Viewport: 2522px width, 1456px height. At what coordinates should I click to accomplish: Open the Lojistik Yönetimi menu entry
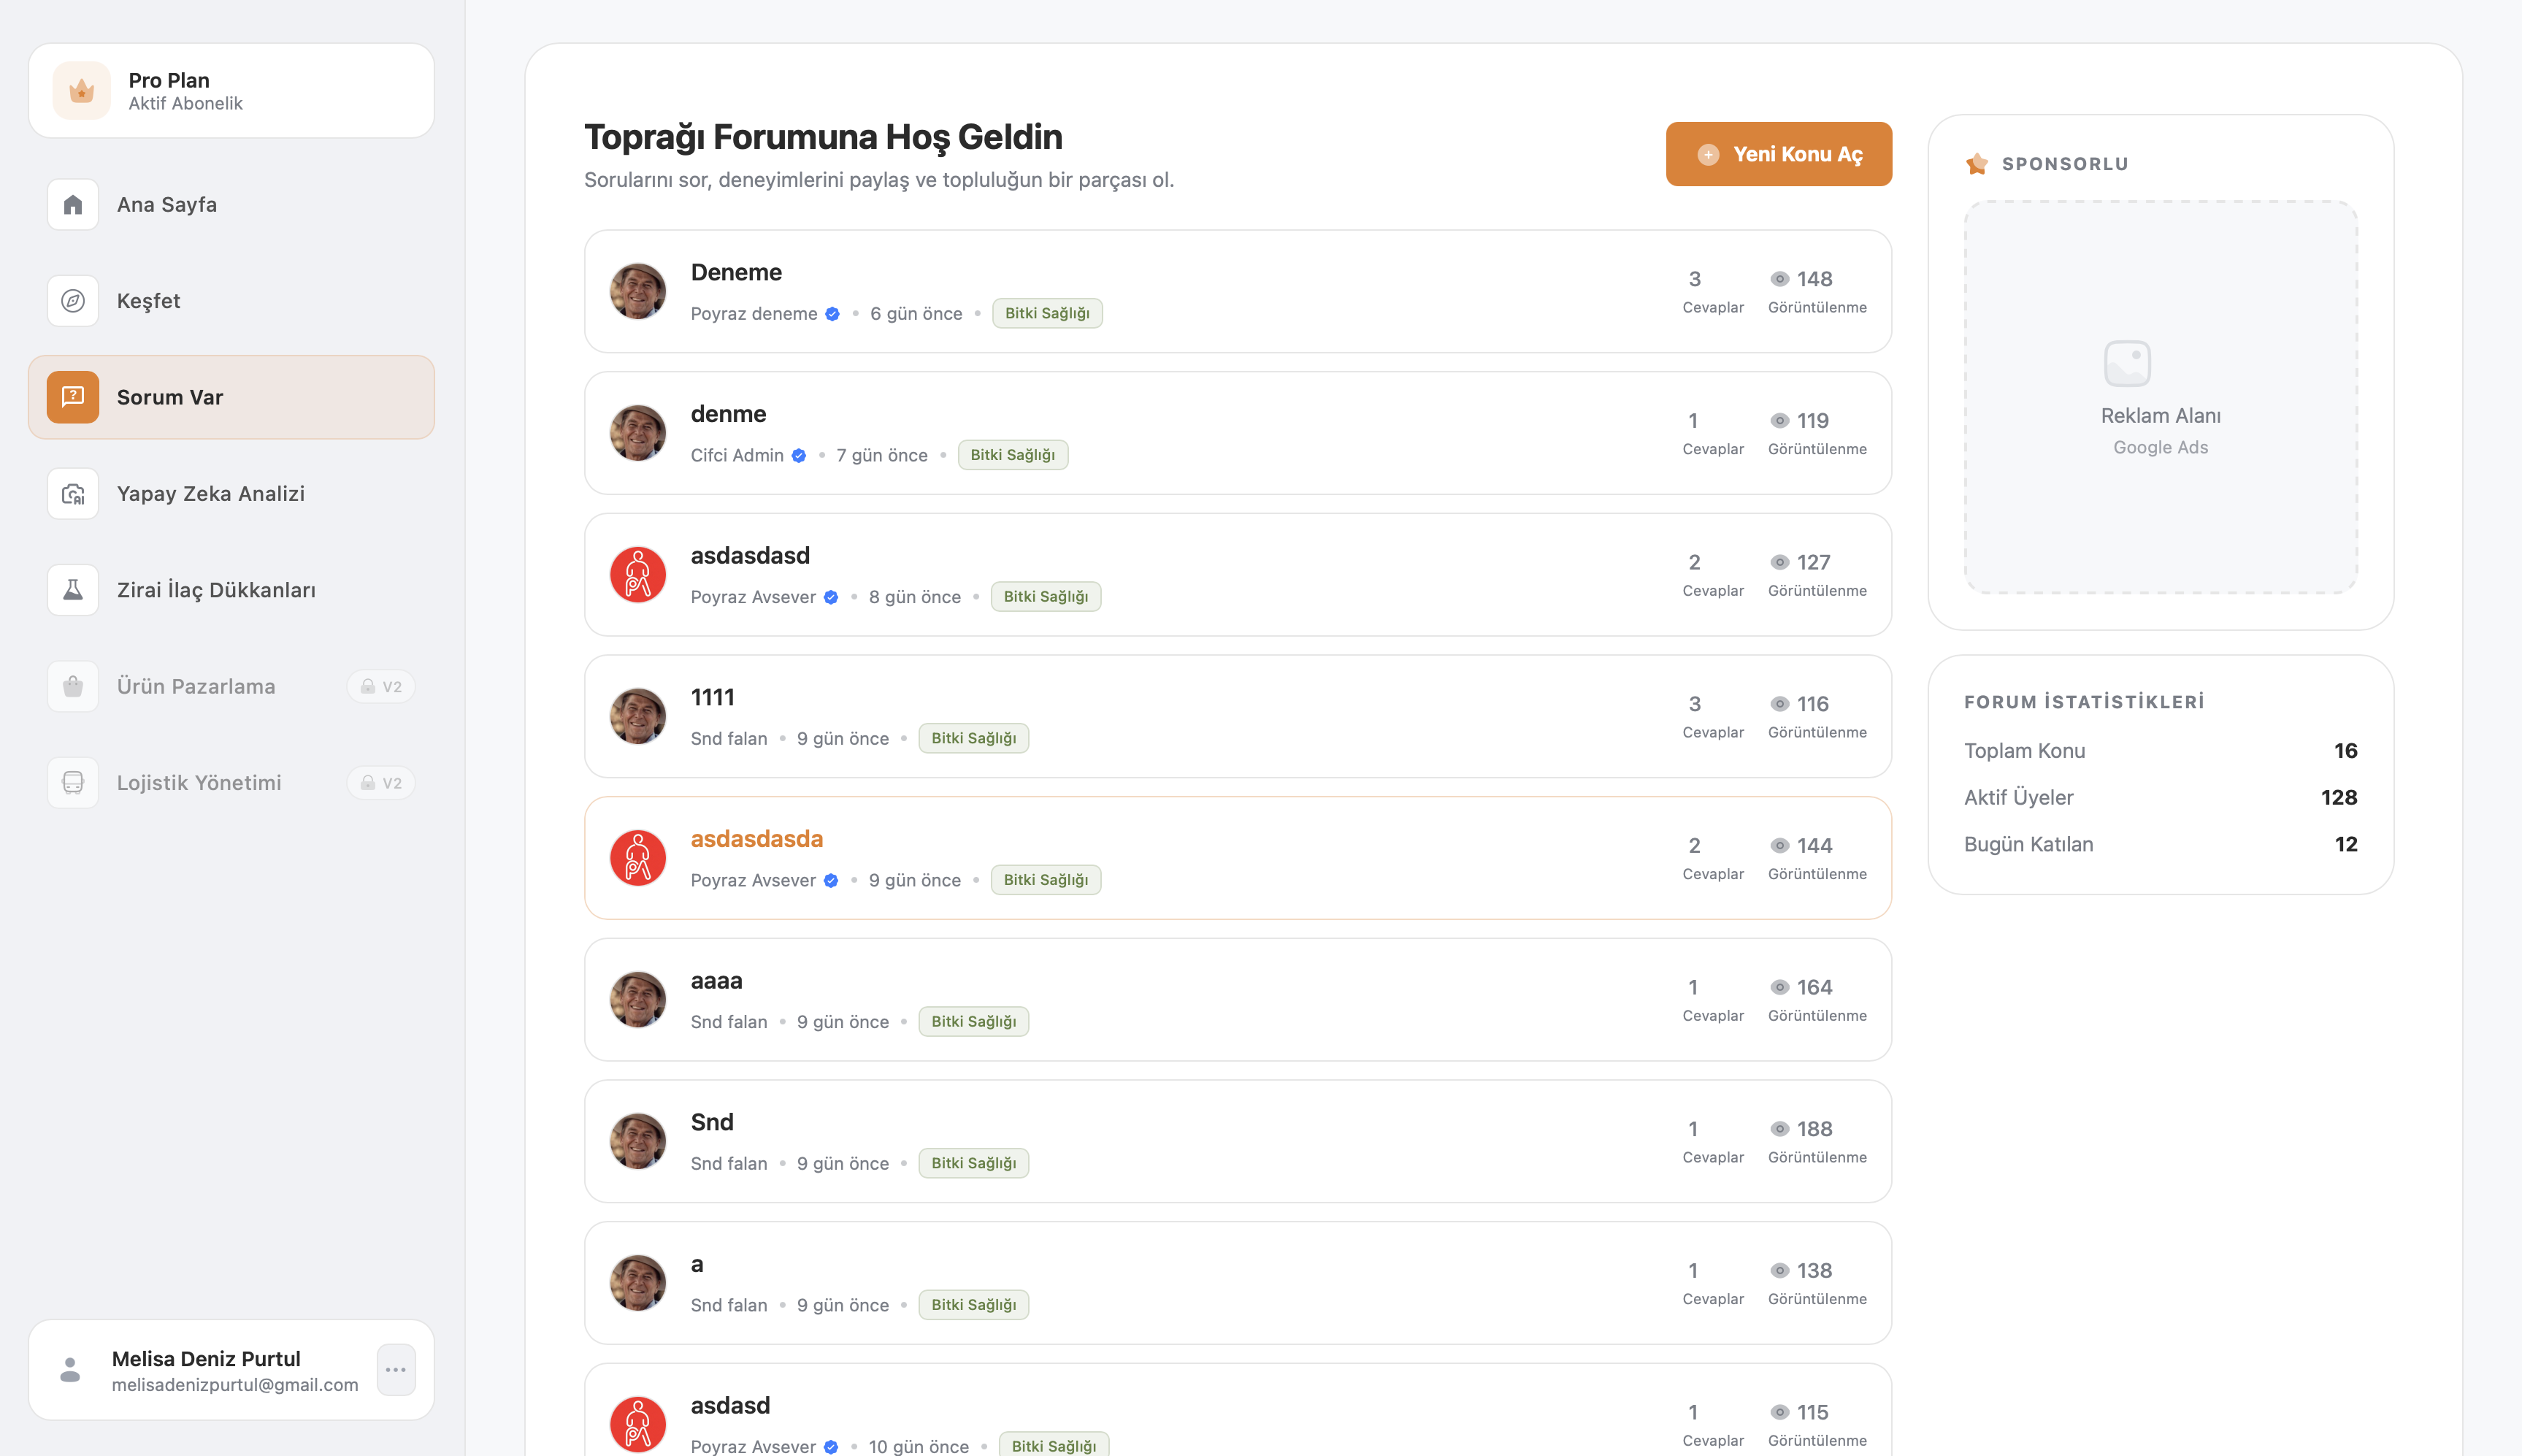pyautogui.click(x=199, y=783)
